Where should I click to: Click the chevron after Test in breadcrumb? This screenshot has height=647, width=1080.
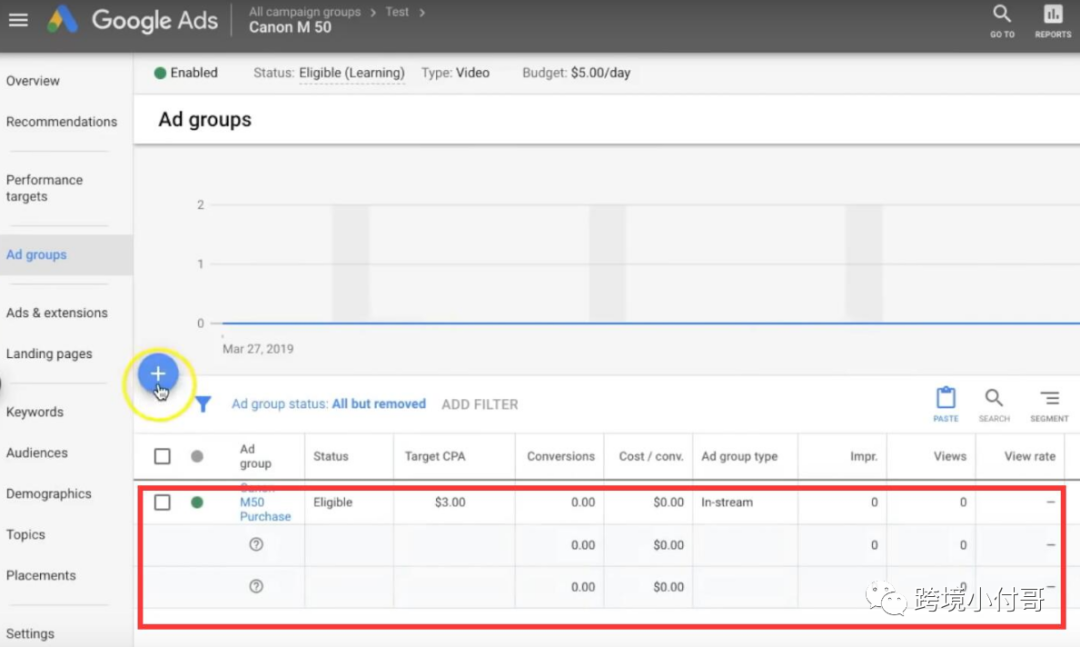click(422, 12)
